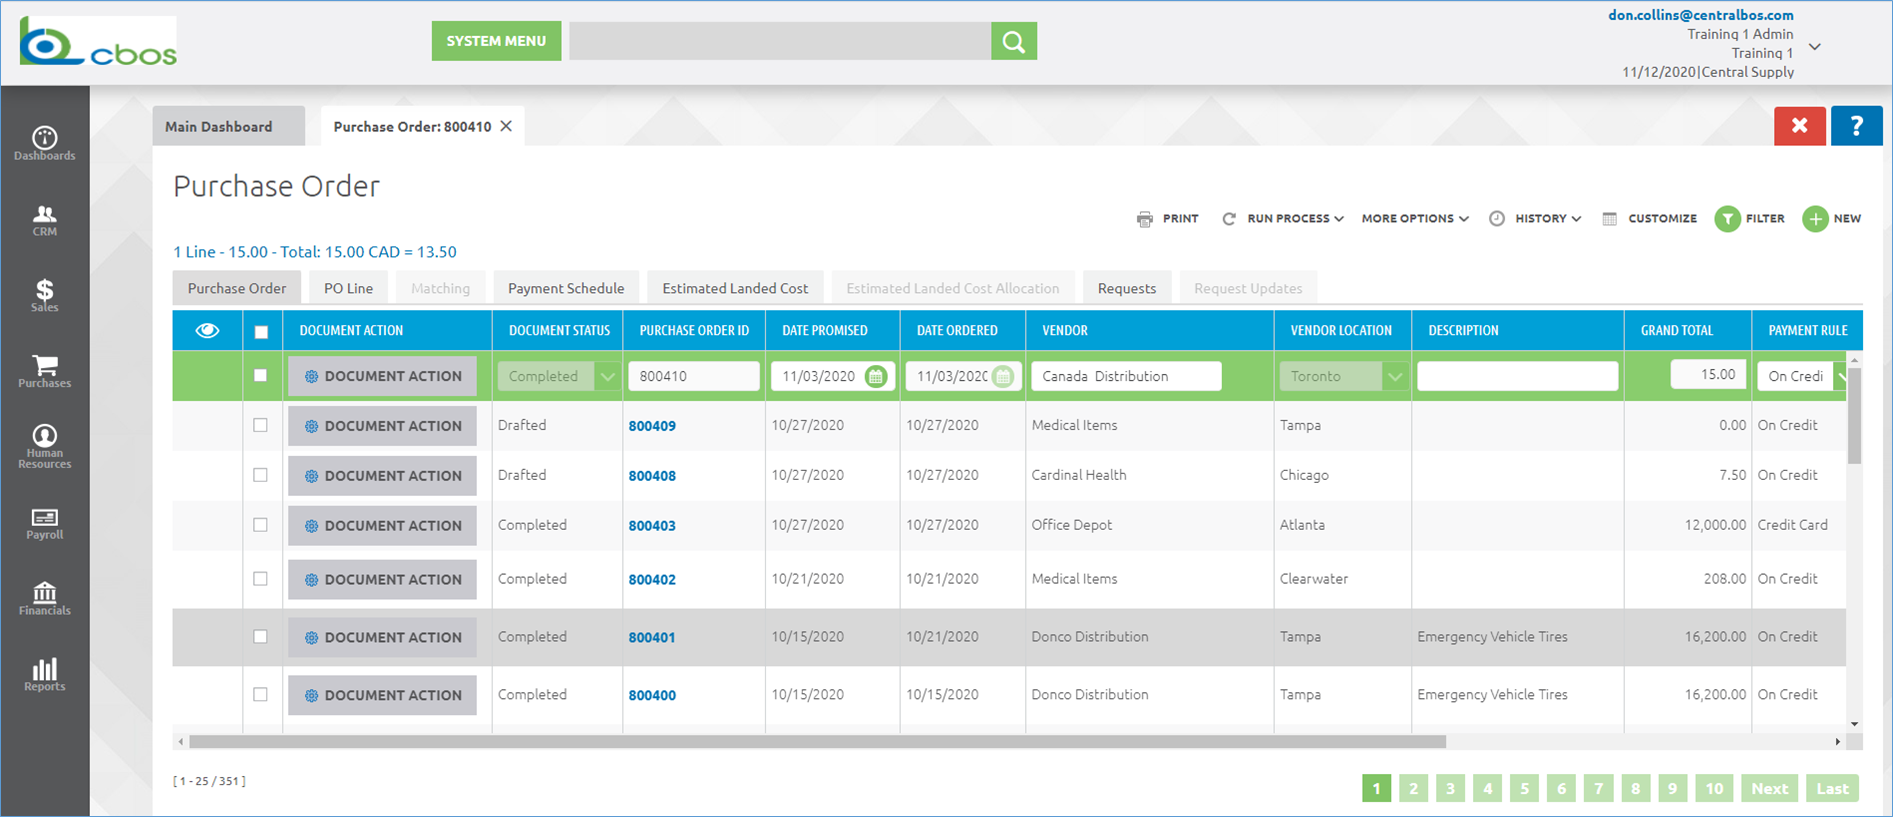The height and width of the screenshot is (817, 1893).
Task: Check the box for order 800401
Action: [261, 637]
